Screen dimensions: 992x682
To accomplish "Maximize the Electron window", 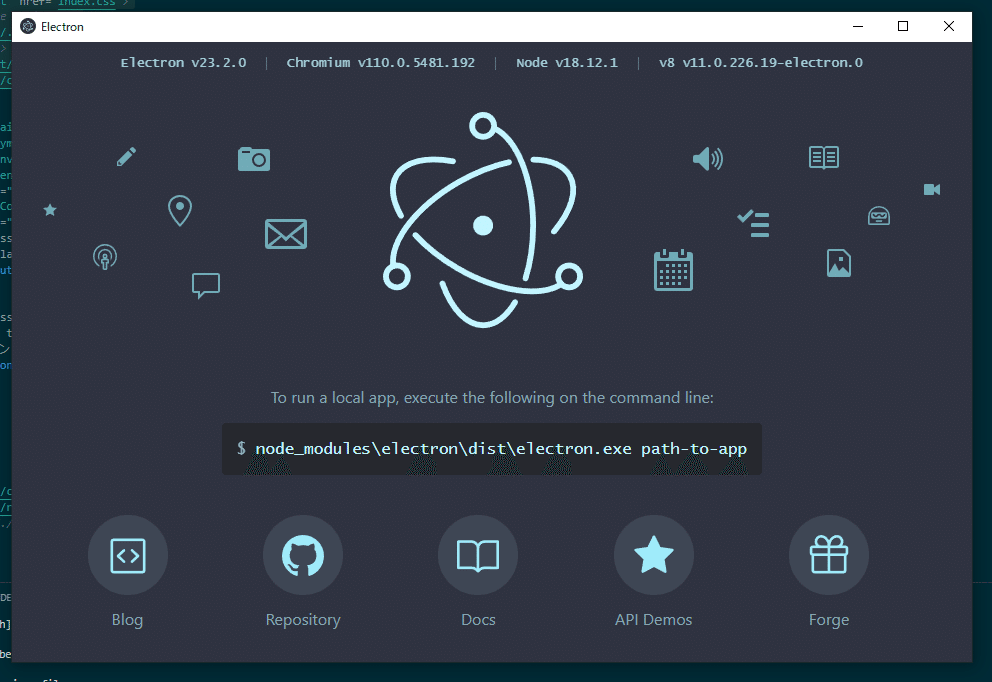I will 903,26.
